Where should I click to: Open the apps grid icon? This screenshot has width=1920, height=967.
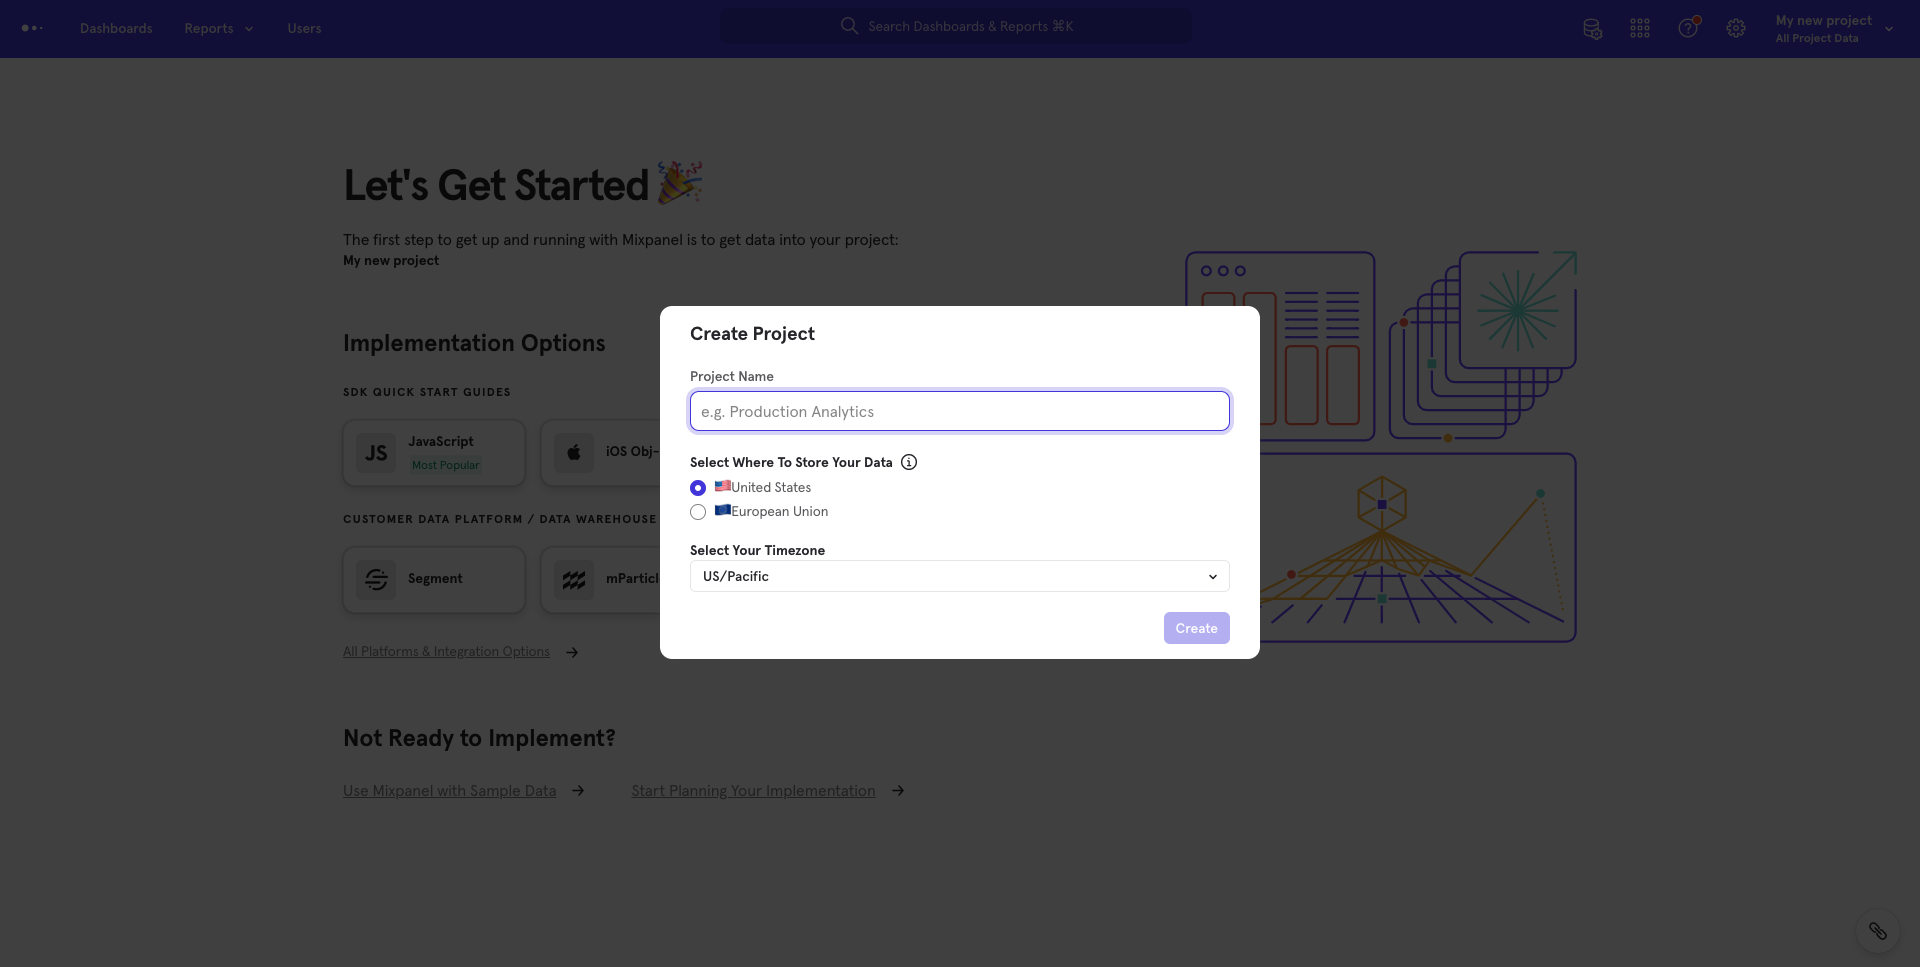tap(1640, 27)
